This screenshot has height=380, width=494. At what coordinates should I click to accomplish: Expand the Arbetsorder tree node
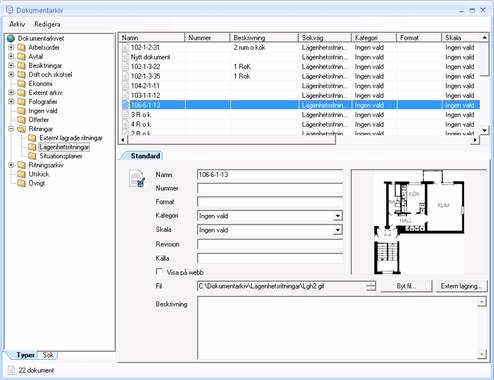pyautogui.click(x=11, y=47)
